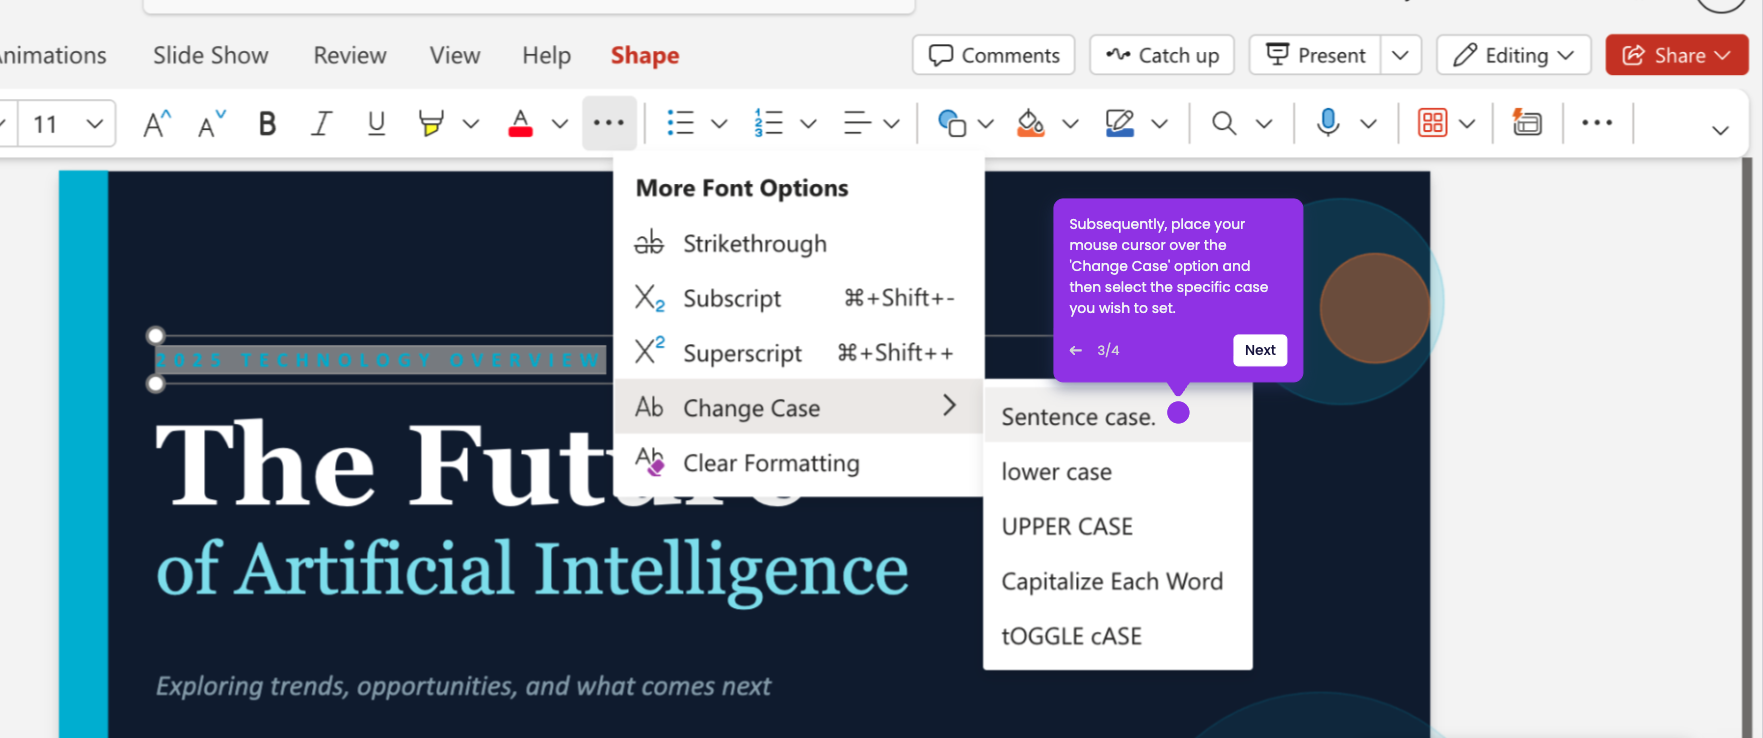
Task: Select UPPER CASE option
Action: pos(1118,526)
